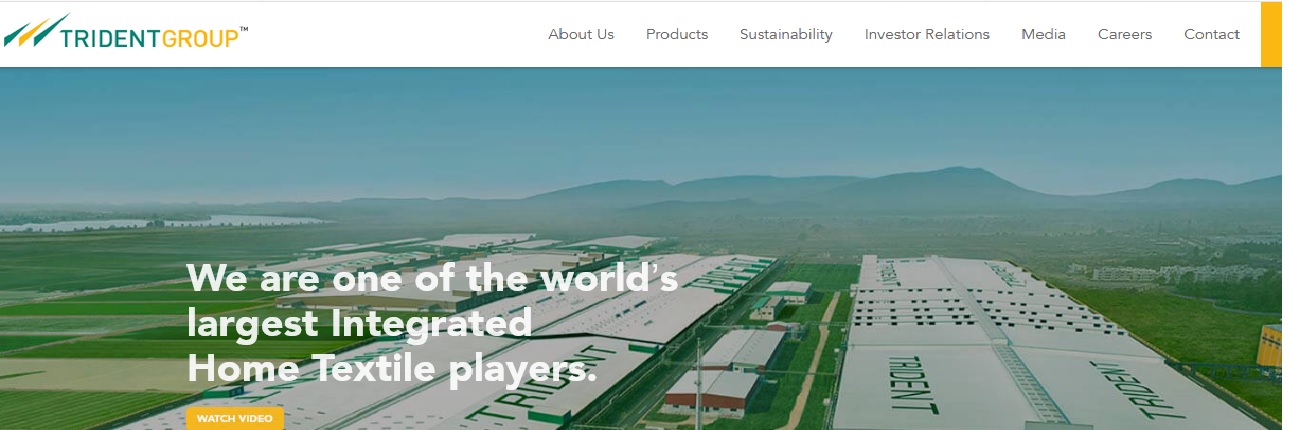Click the white scrollbar strip on the right edge
1289x430 pixels.
pyautogui.click(x=1285, y=215)
